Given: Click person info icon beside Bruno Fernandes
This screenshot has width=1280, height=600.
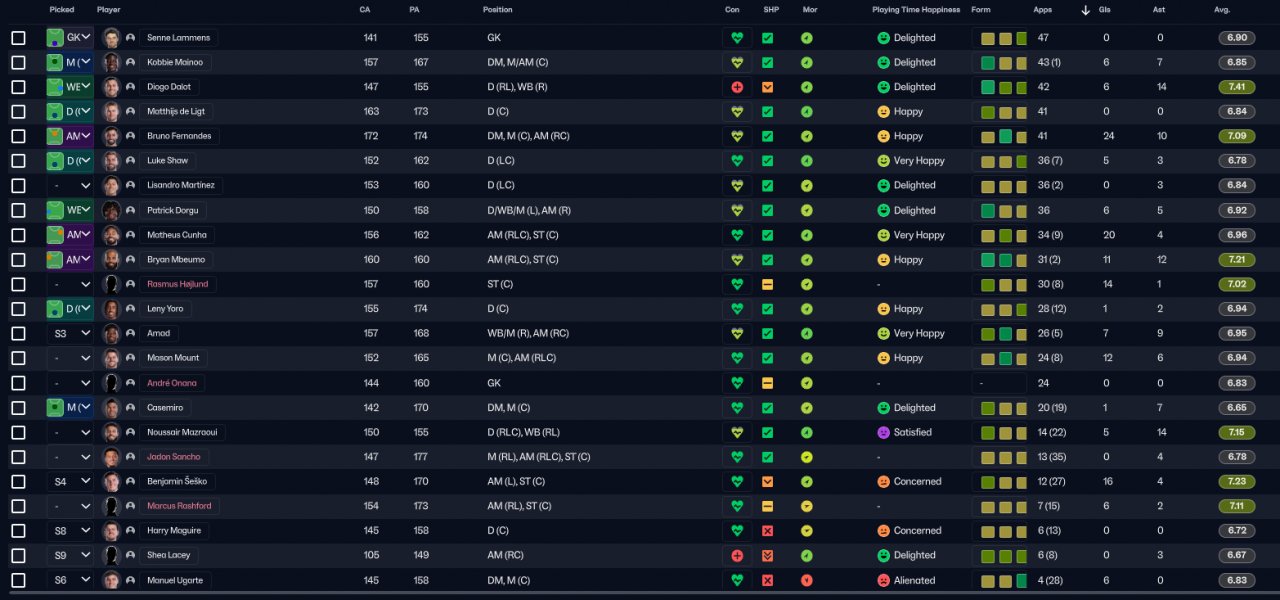Looking at the screenshot, I should coord(130,136).
